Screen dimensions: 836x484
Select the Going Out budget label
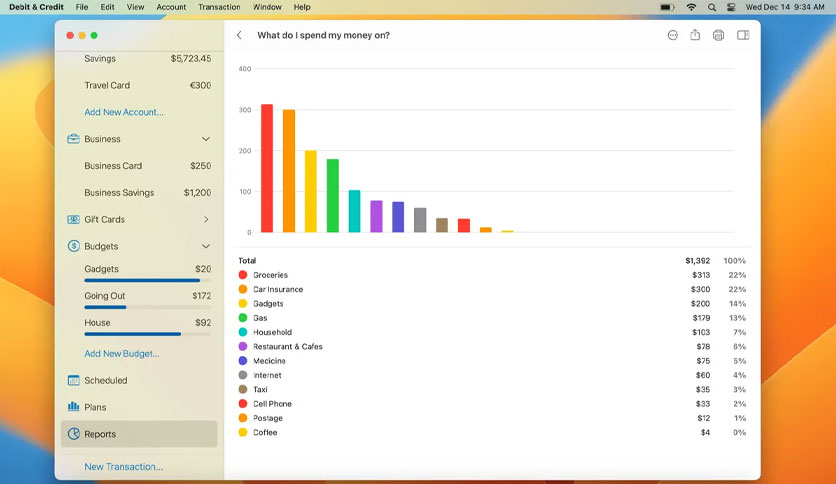click(x=104, y=296)
